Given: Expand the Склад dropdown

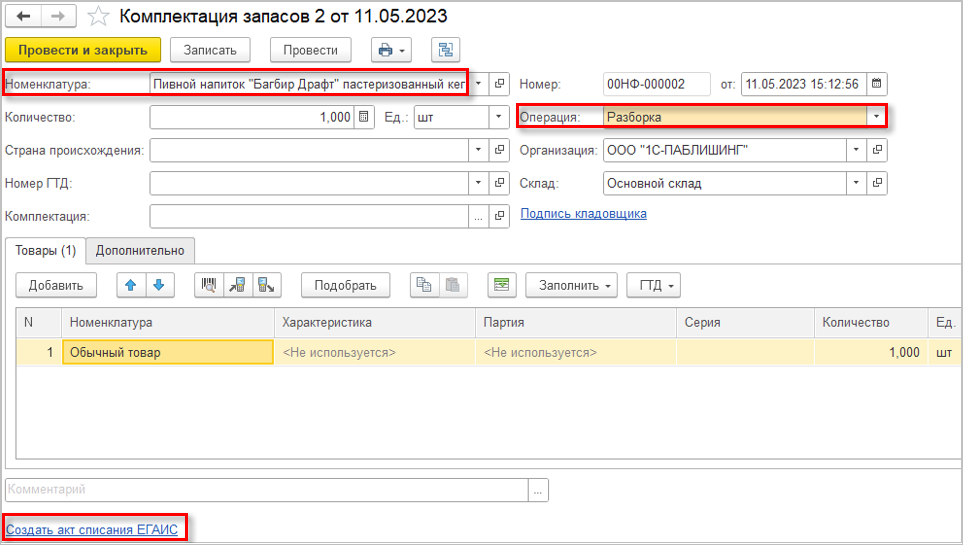Looking at the screenshot, I should click(x=856, y=183).
